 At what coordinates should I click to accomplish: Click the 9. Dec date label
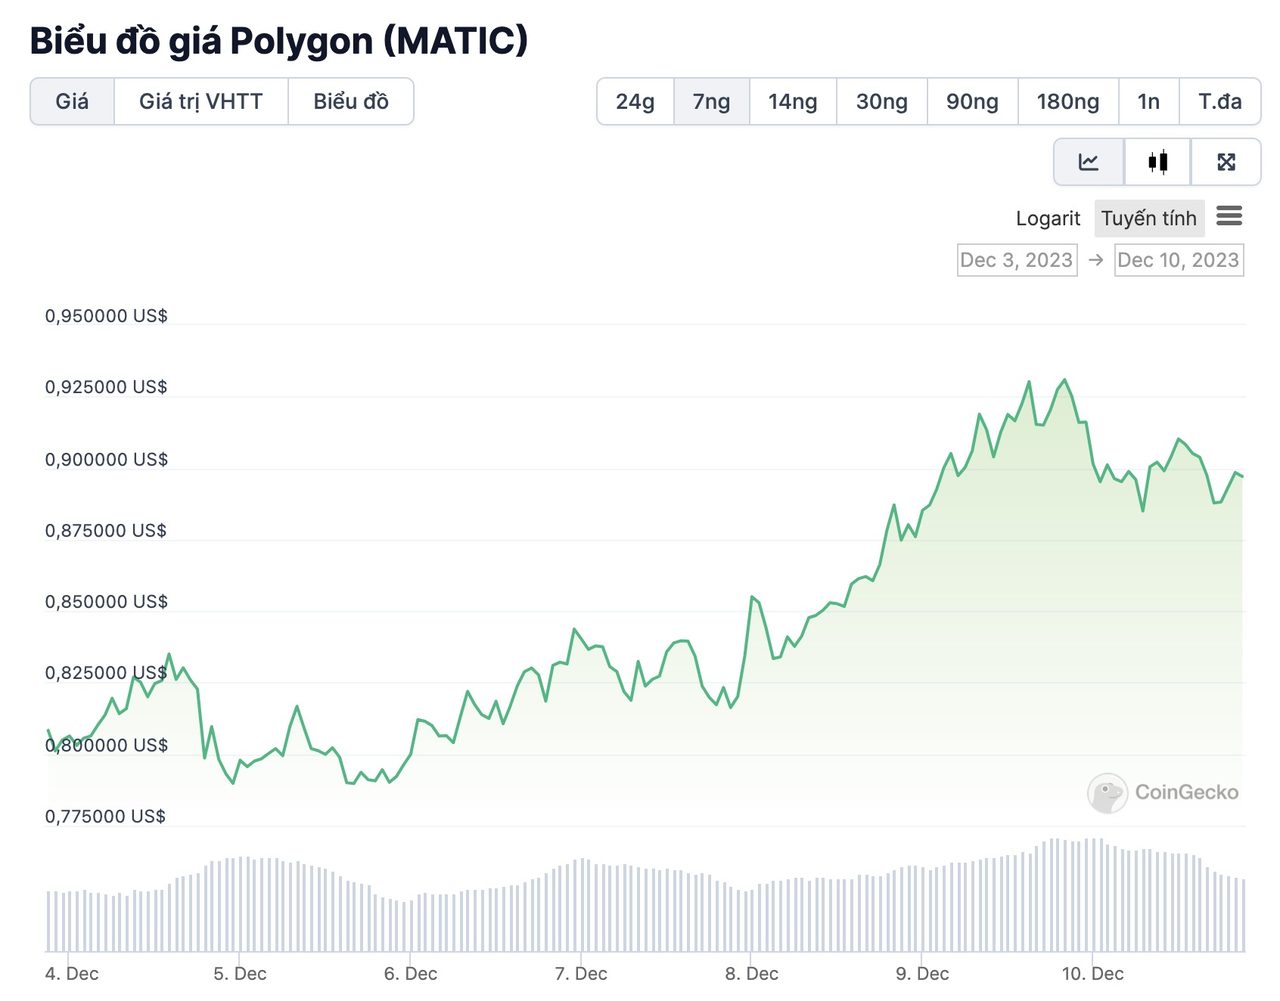click(922, 974)
